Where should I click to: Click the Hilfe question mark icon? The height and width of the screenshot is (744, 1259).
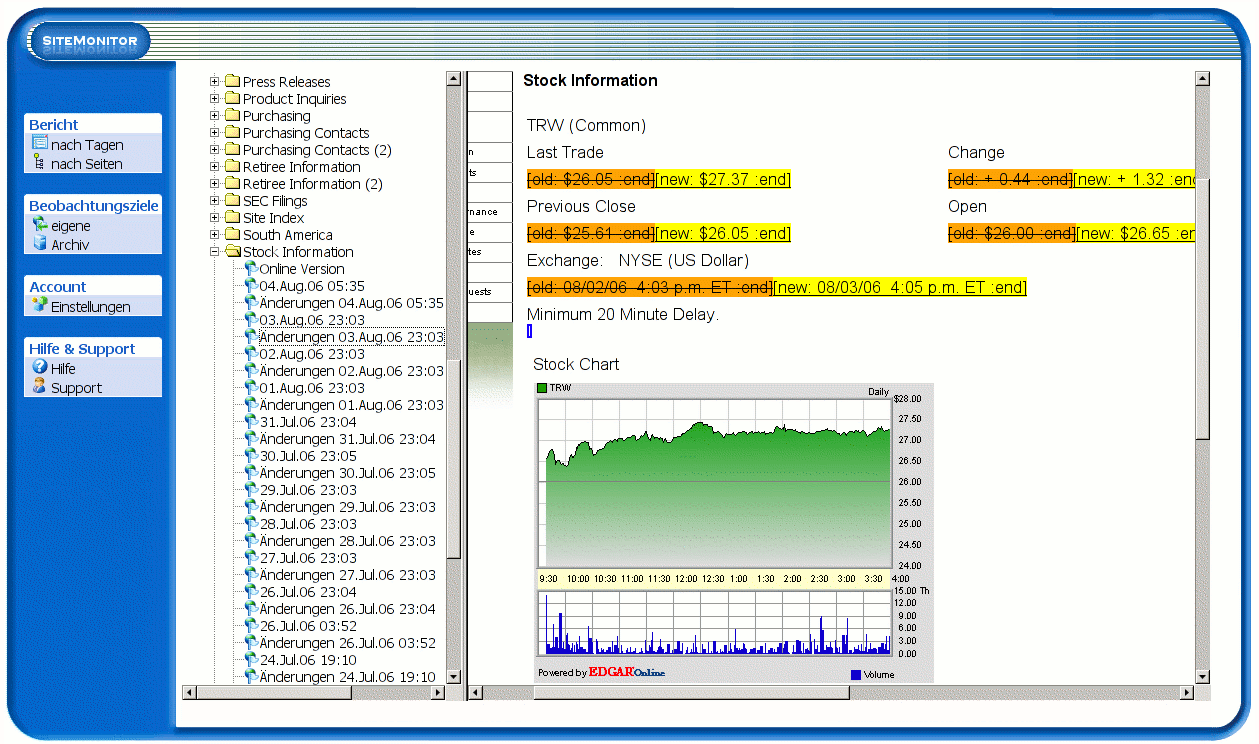pyautogui.click(x=40, y=368)
